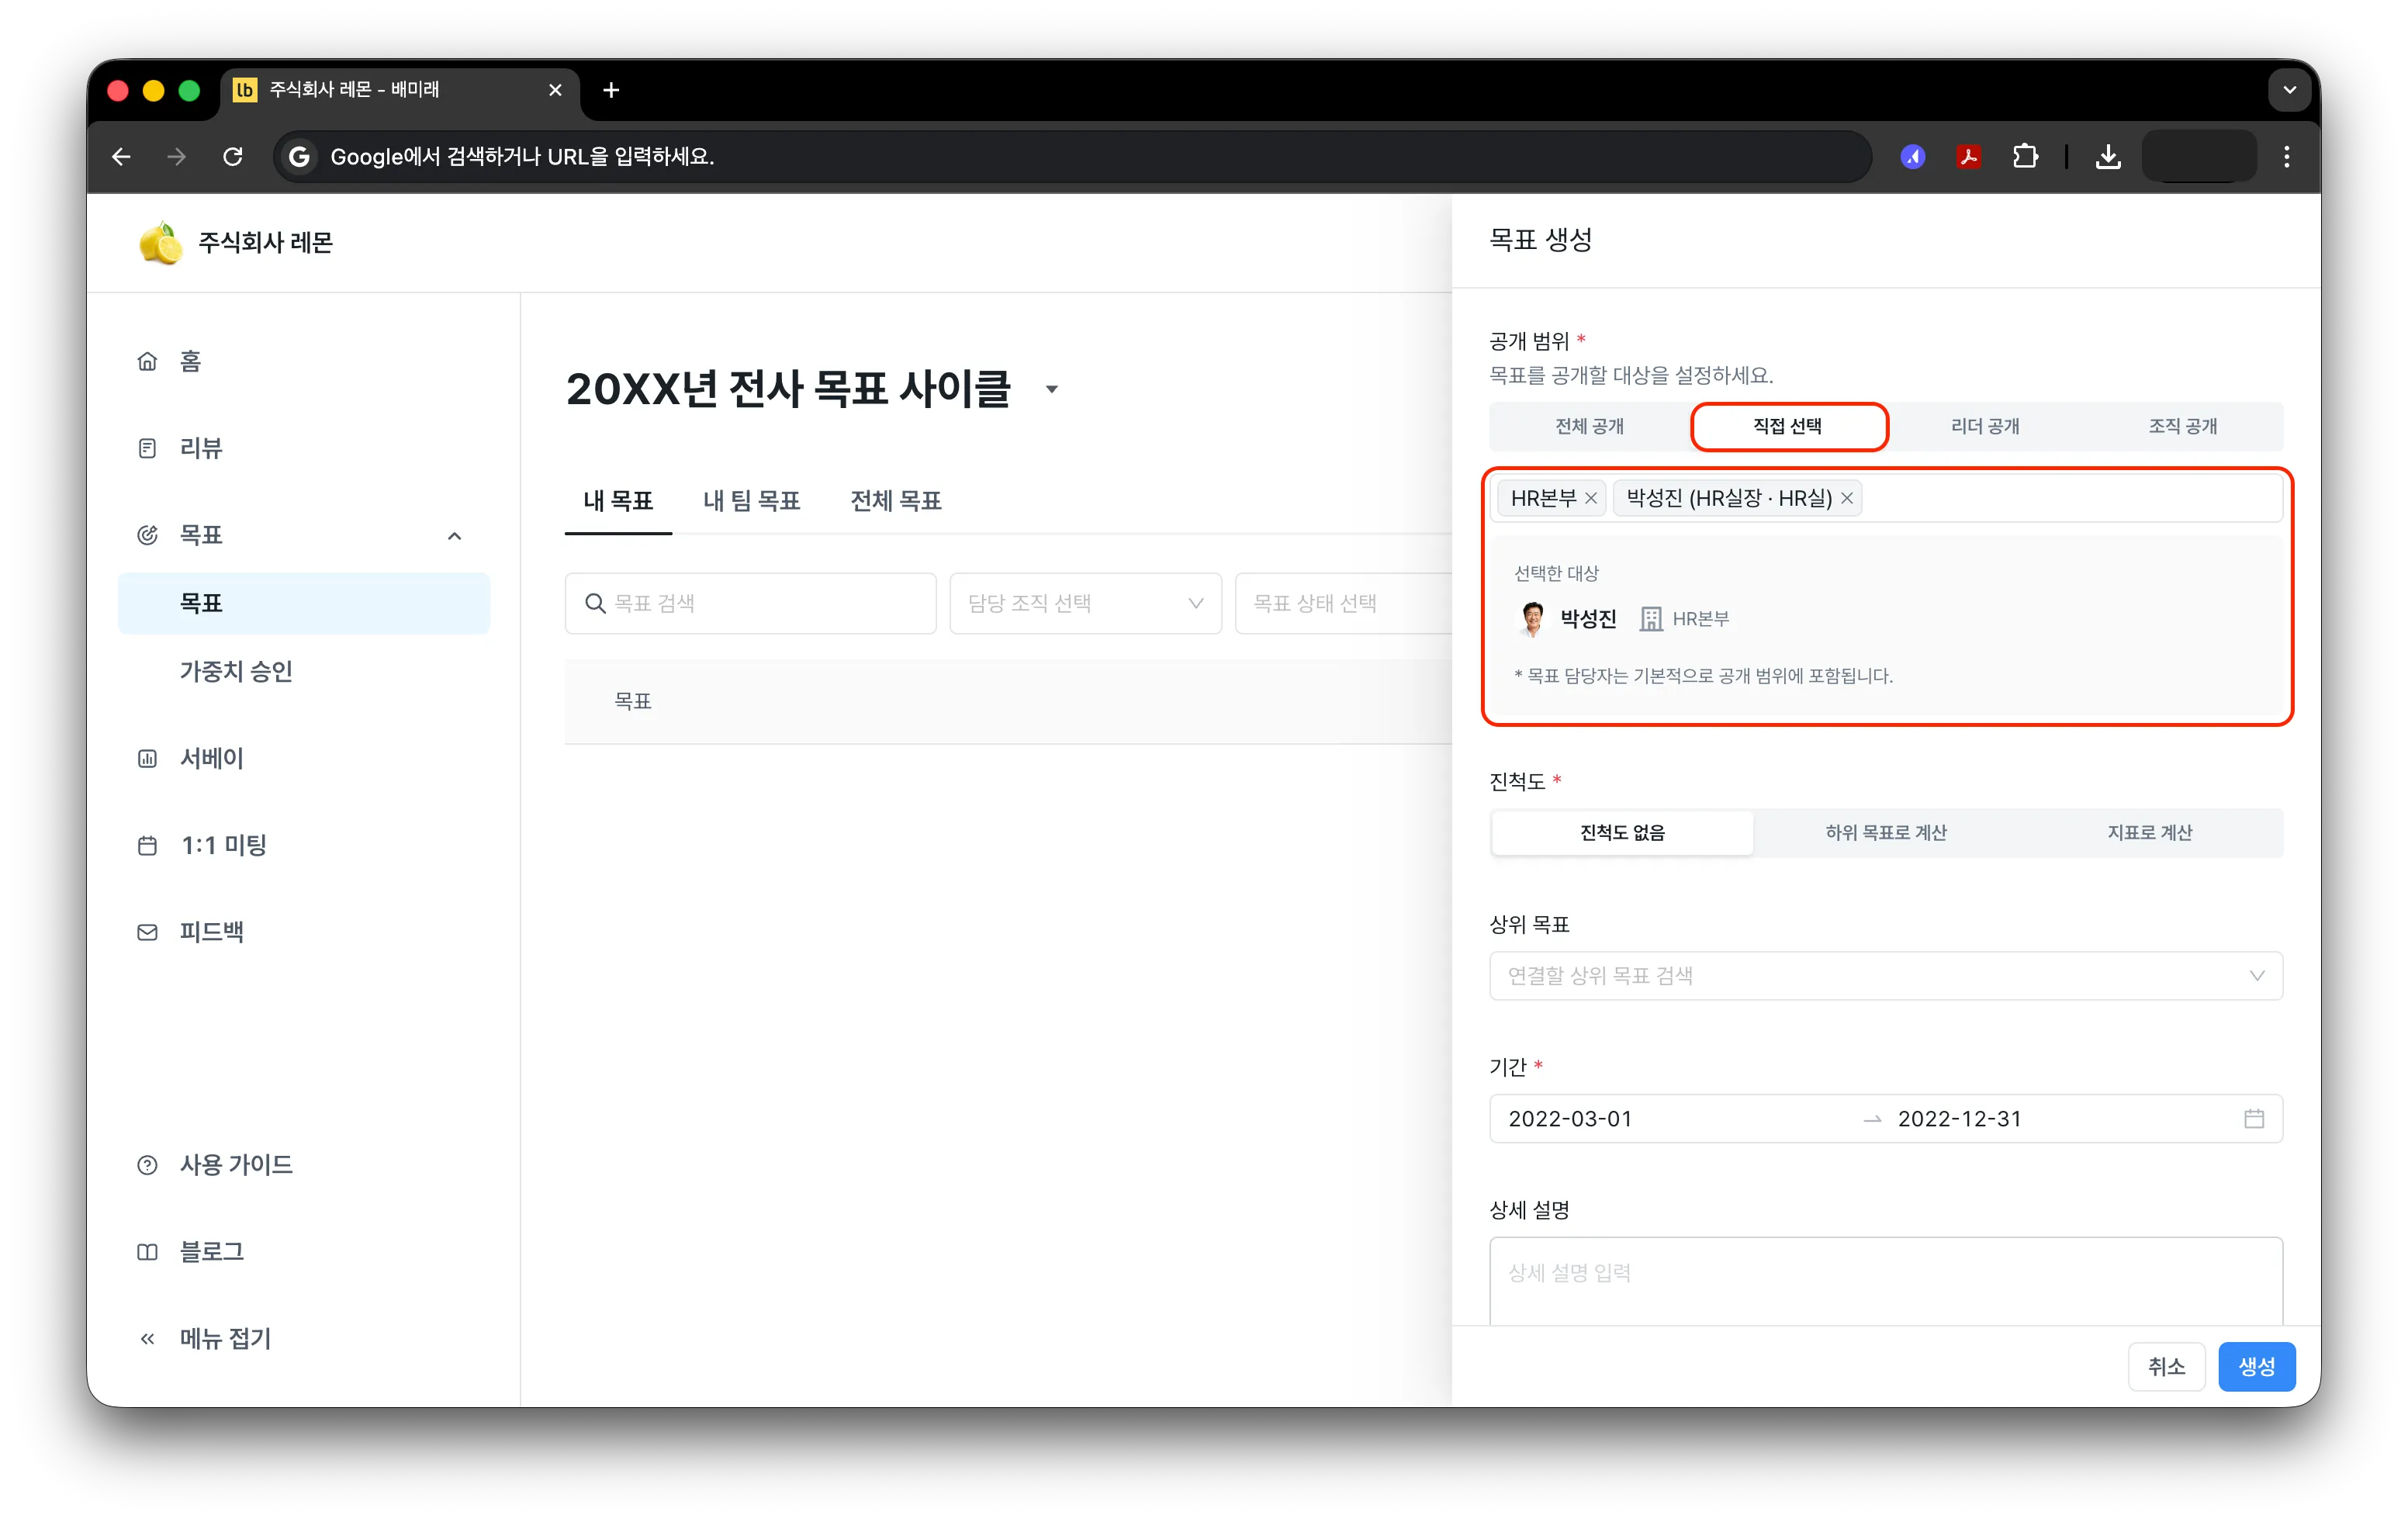Open the 목표 상태 선택 dropdown
The image size is (2408, 1522).
(x=1343, y=603)
